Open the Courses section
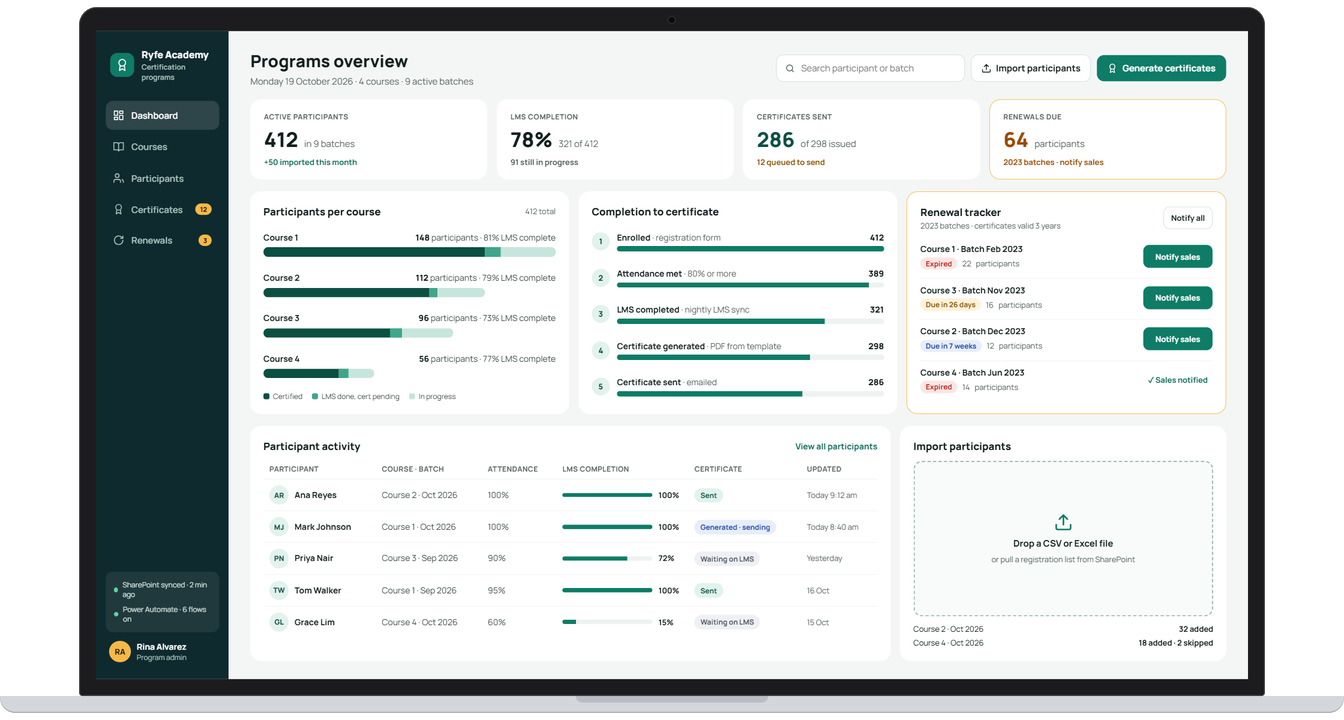 pos(162,147)
